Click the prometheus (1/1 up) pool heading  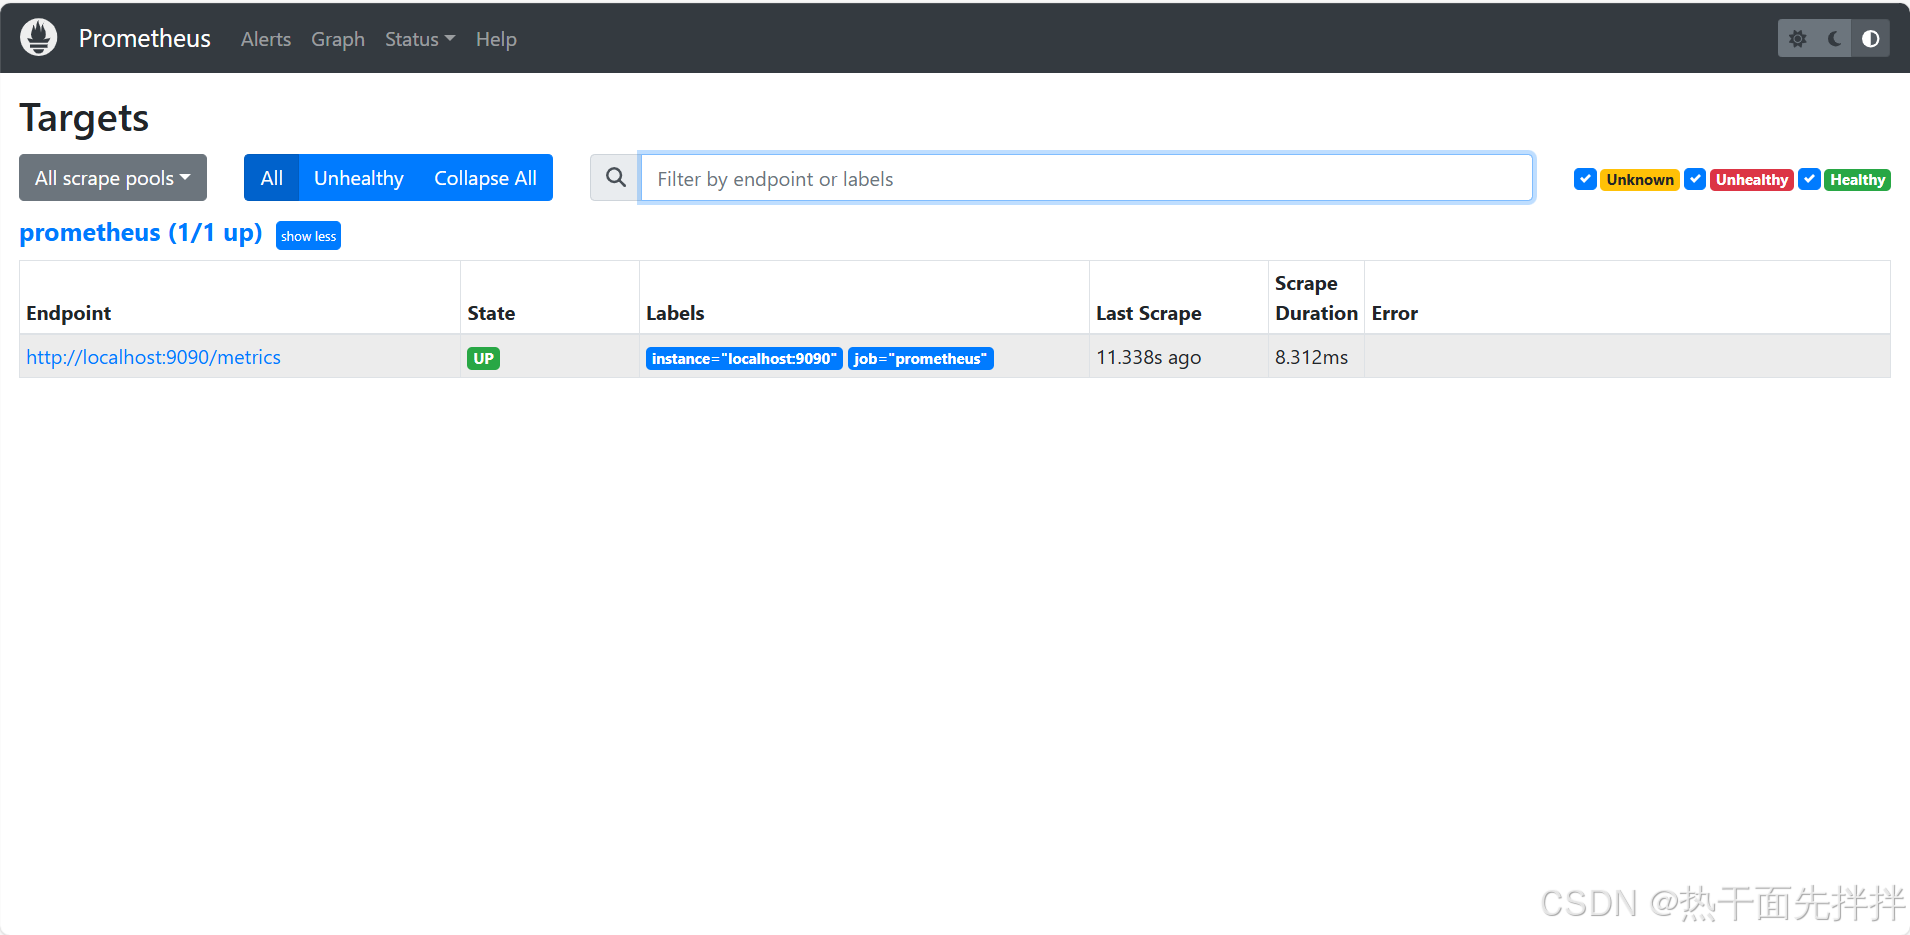(x=141, y=233)
